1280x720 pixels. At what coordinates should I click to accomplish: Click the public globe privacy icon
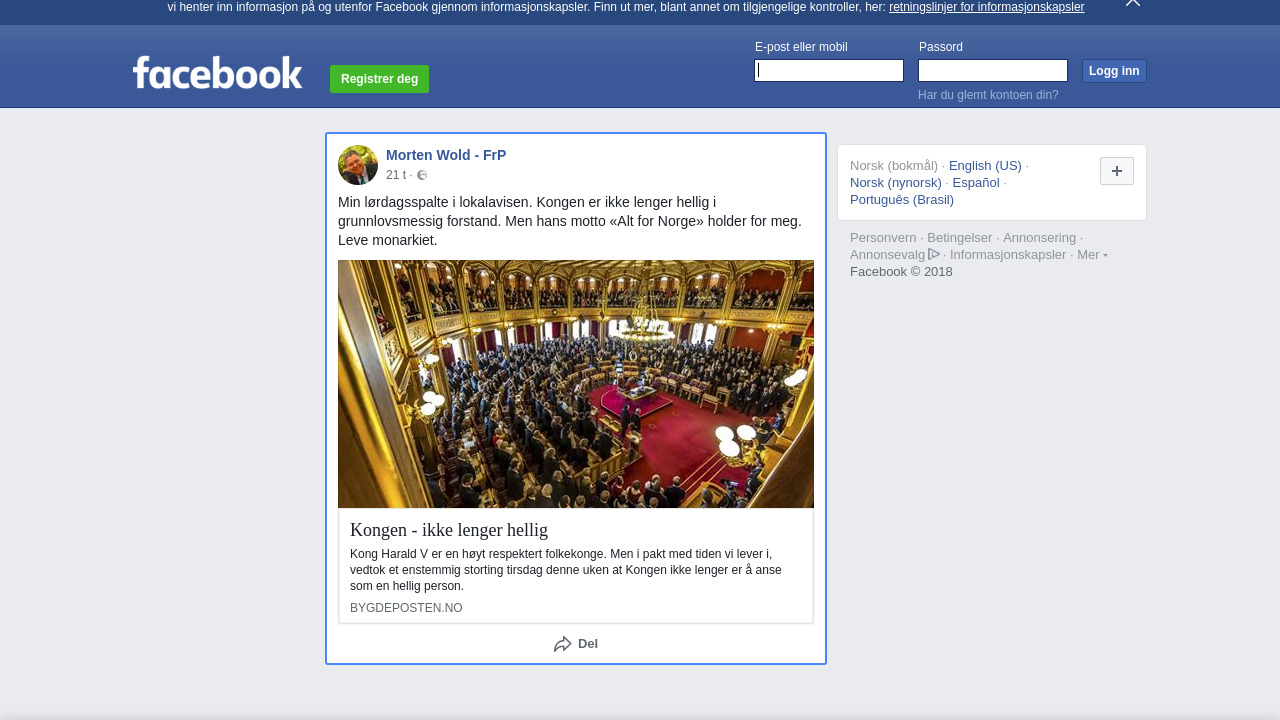coord(422,175)
